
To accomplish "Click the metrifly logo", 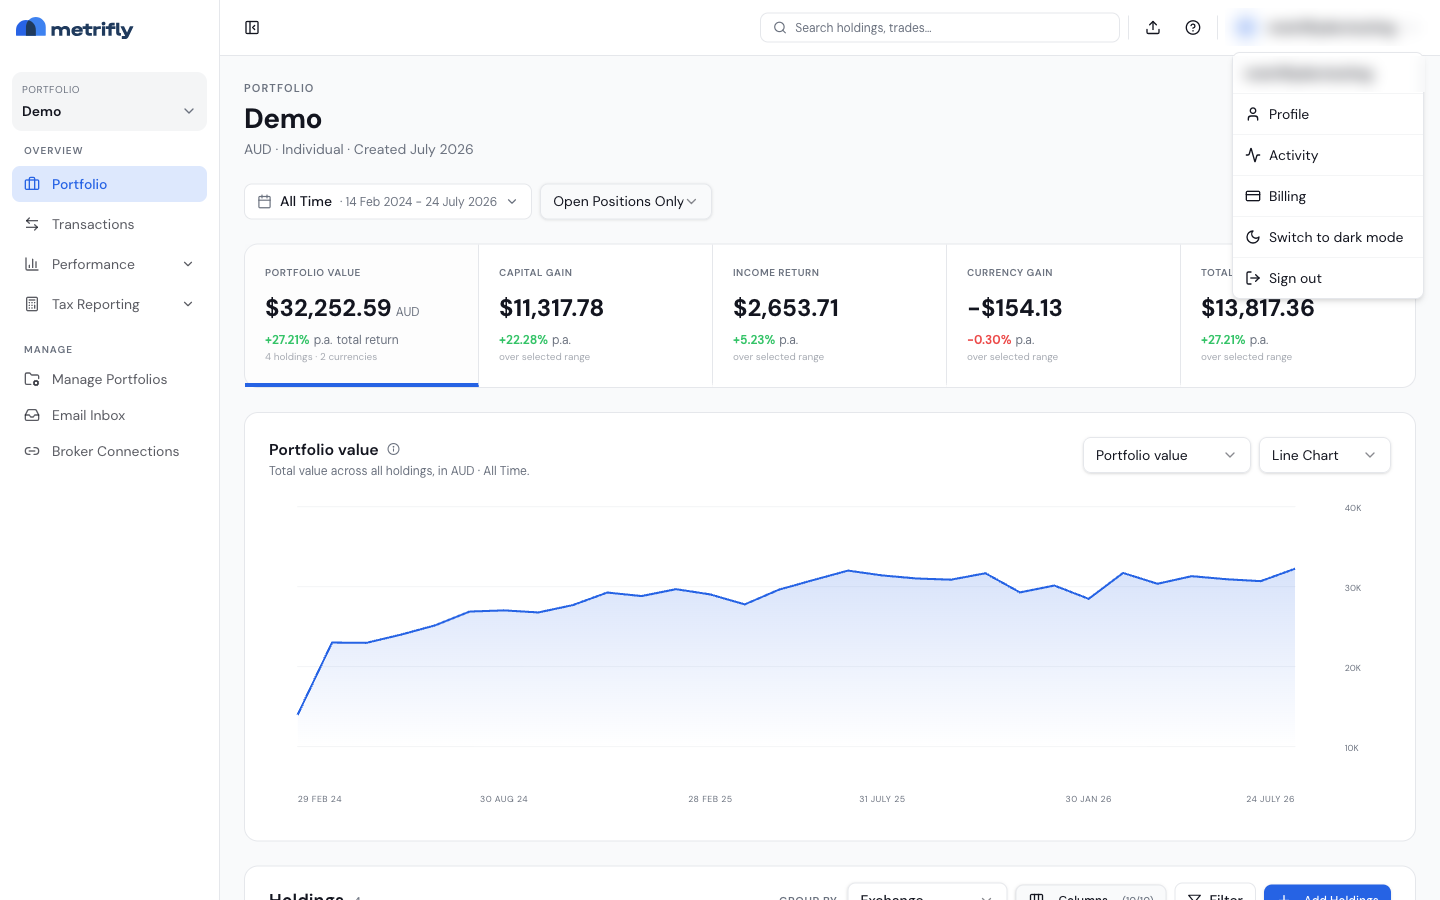I will (x=75, y=28).
